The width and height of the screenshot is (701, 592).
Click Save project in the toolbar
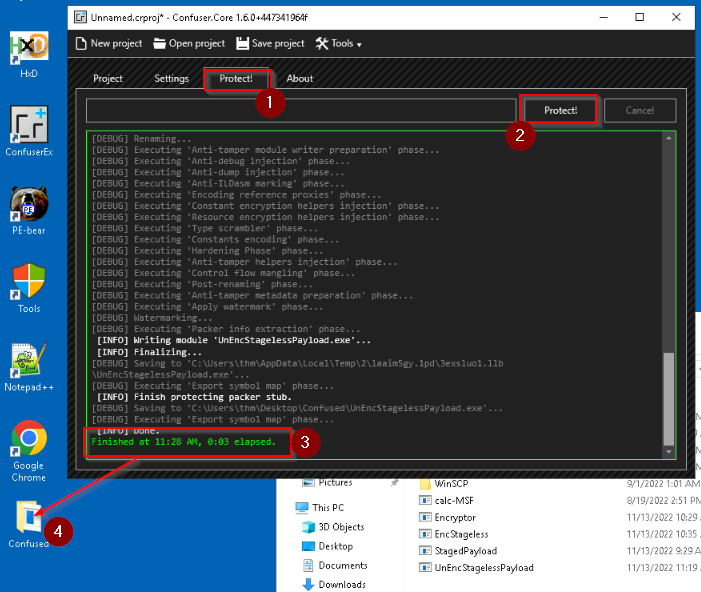270,43
